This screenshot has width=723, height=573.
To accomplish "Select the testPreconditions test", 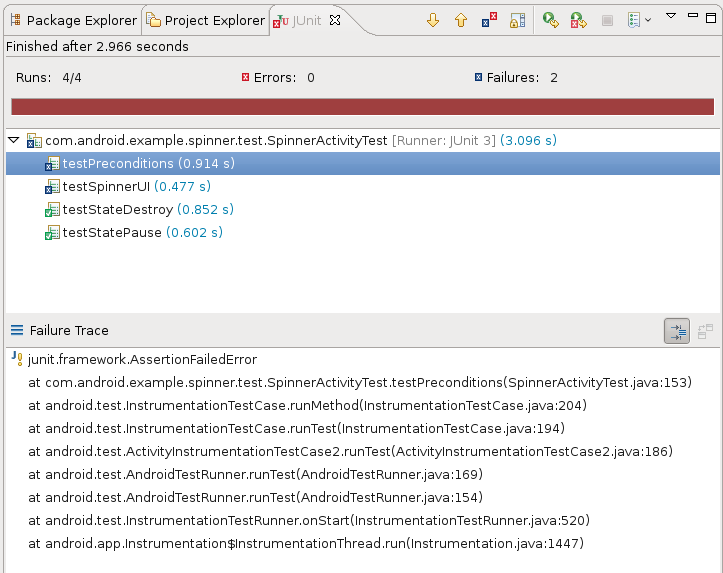I will [x=362, y=163].
